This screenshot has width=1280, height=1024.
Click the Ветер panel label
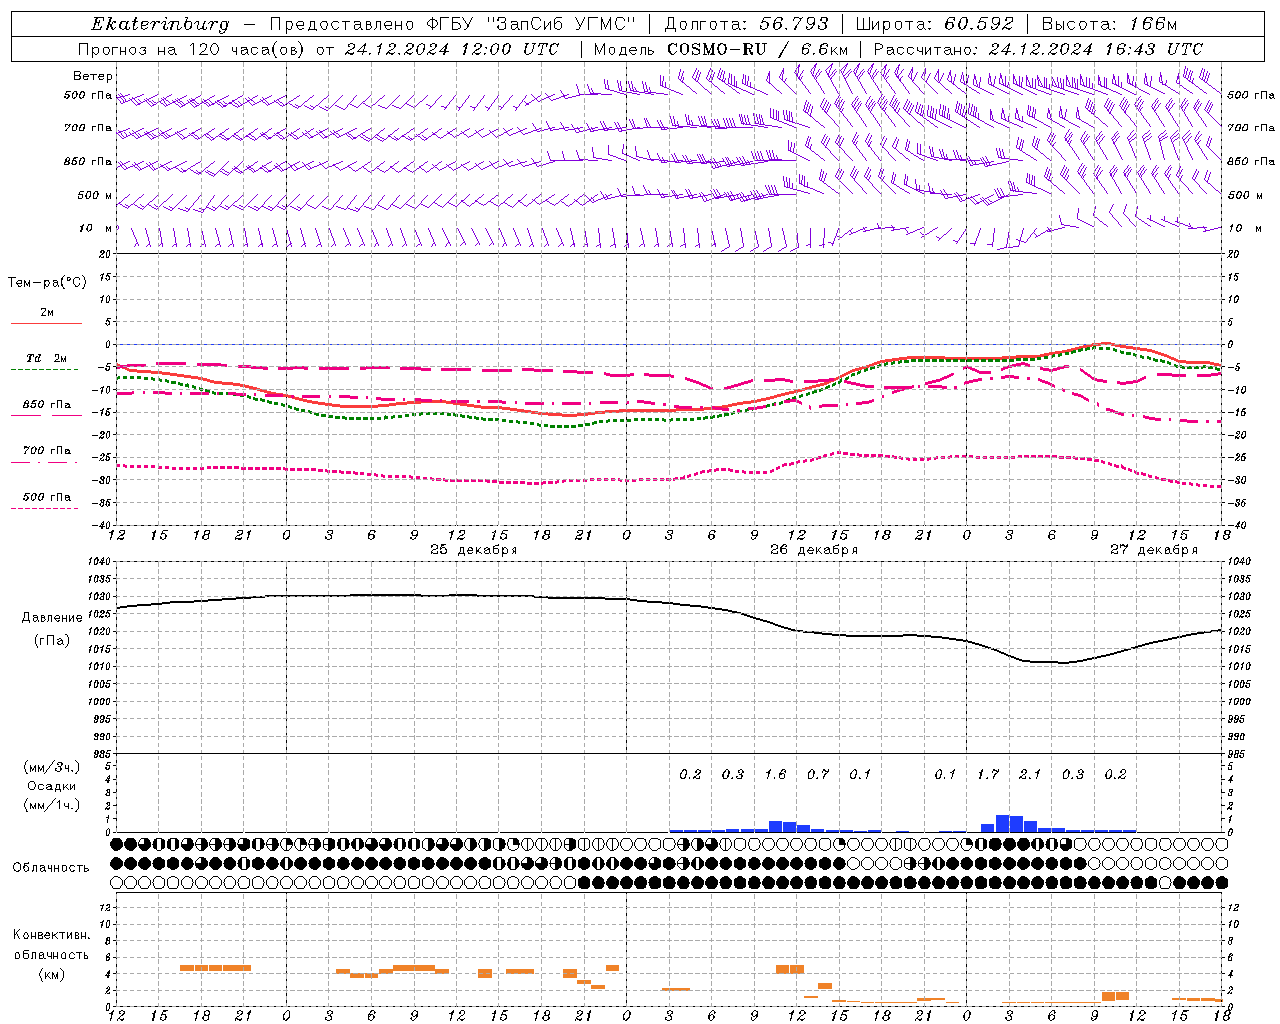point(93,76)
